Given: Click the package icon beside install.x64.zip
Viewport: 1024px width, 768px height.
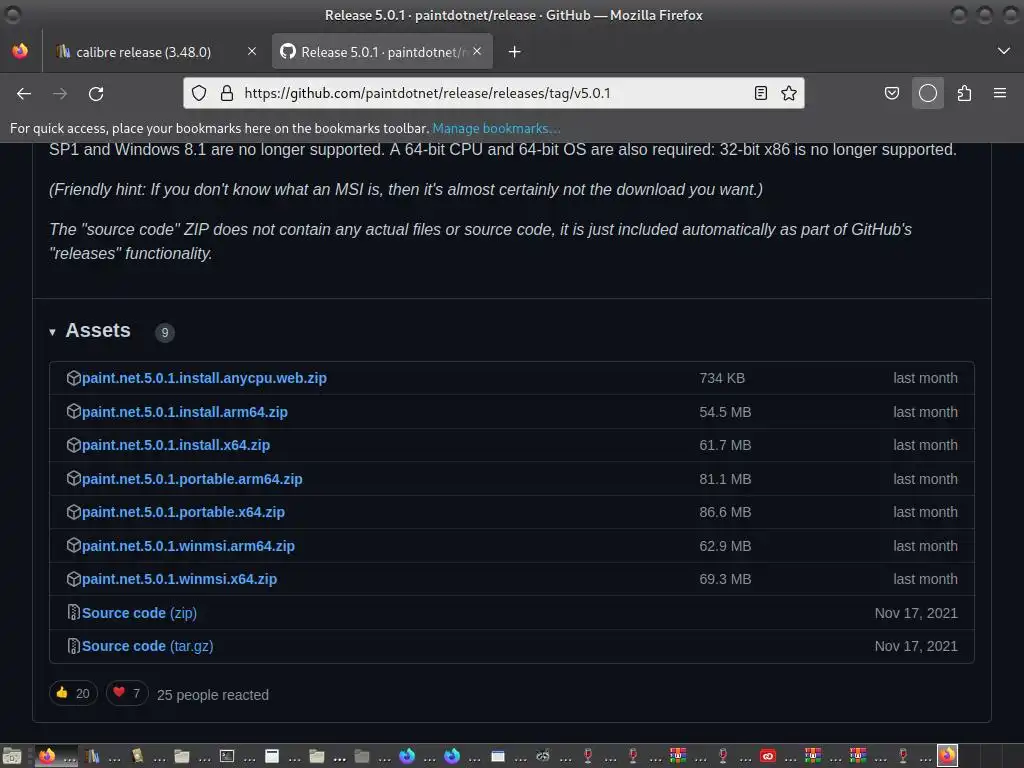Looking at the screenshot, I should coord(73,445).
